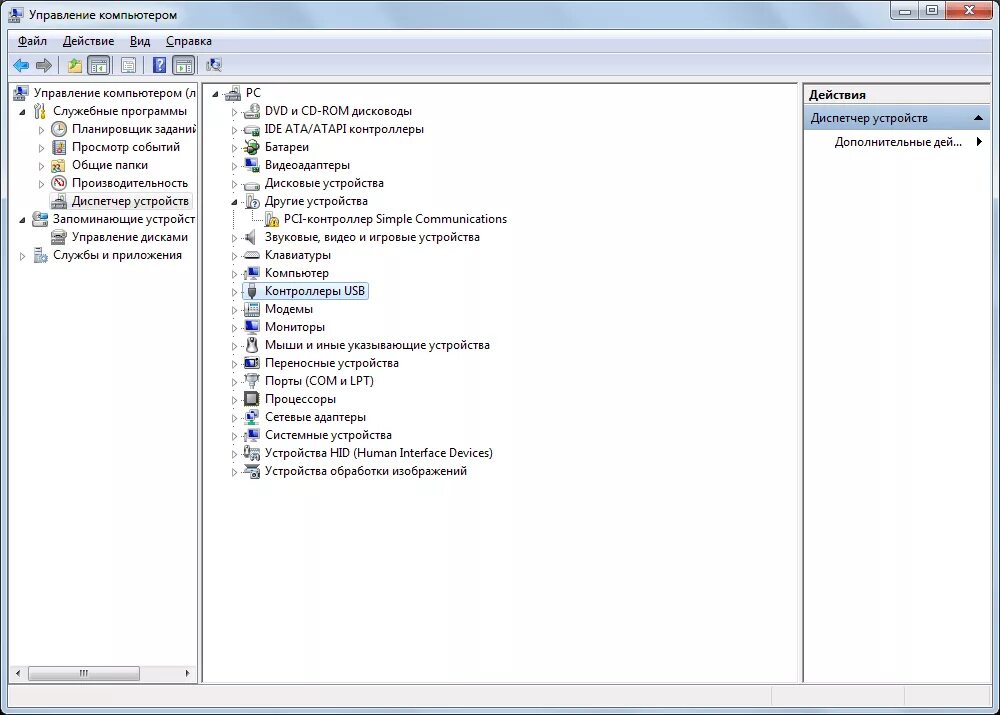Viewport: 1000px width, 715px height.
Task: Expand the Компьютер node
Action: coord(234,274)
